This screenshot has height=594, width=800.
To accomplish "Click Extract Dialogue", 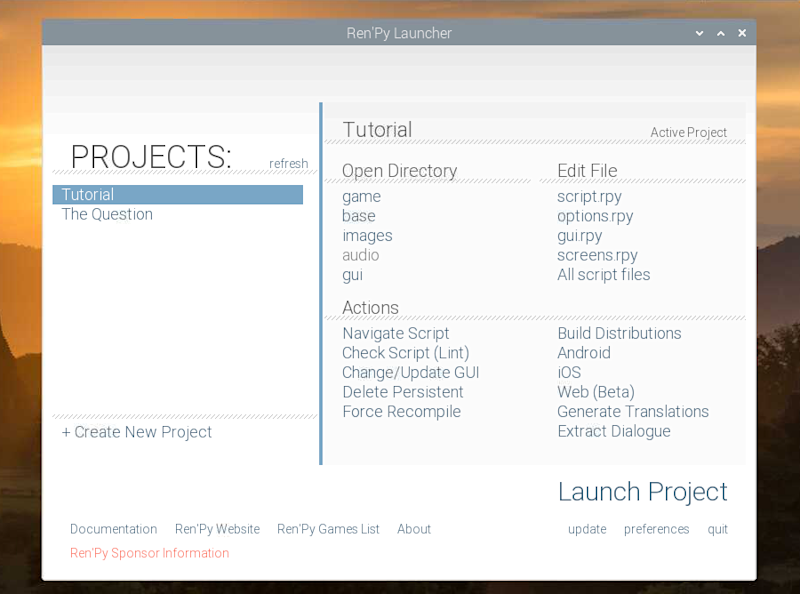I will click(614, 431).
